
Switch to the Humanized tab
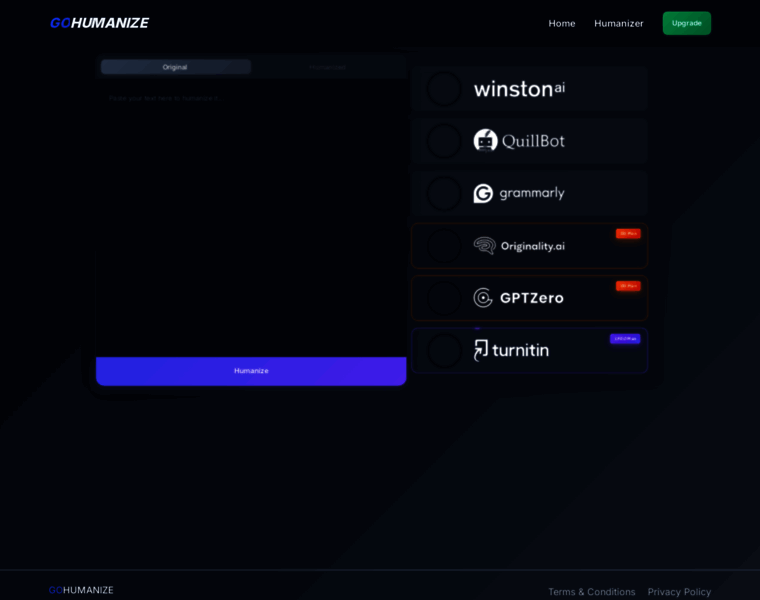(327, 67)
